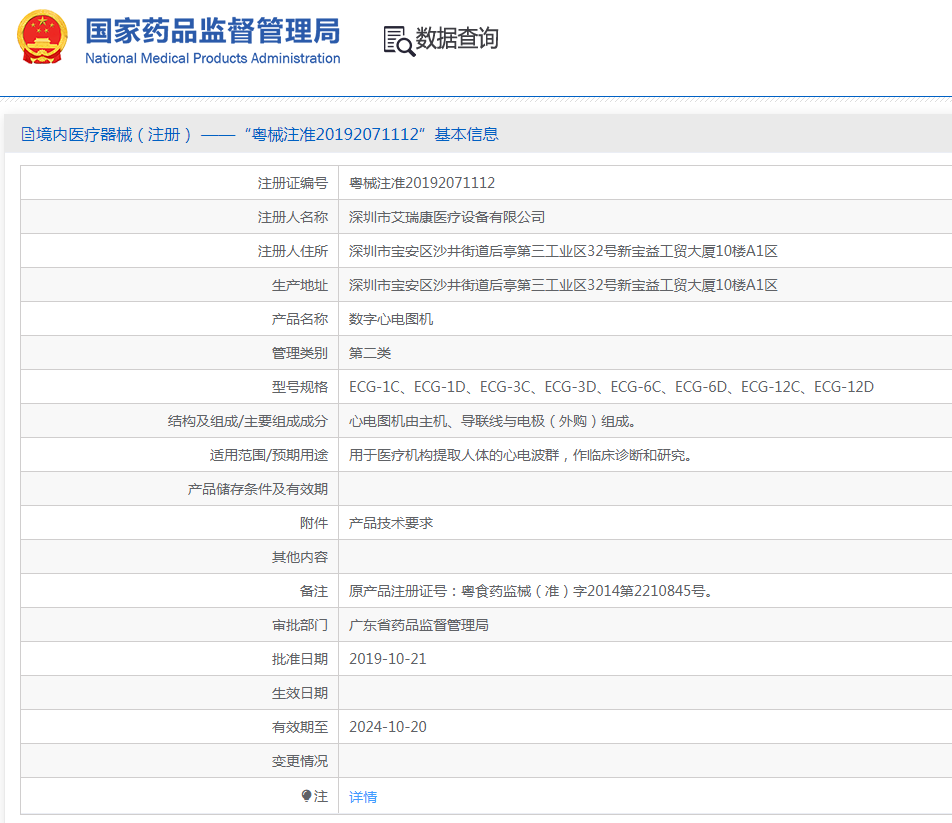This screenshot has width=952, height=823.
Task: Click the 适用范围/预期用途 label
Action: (x=269, y=455)
